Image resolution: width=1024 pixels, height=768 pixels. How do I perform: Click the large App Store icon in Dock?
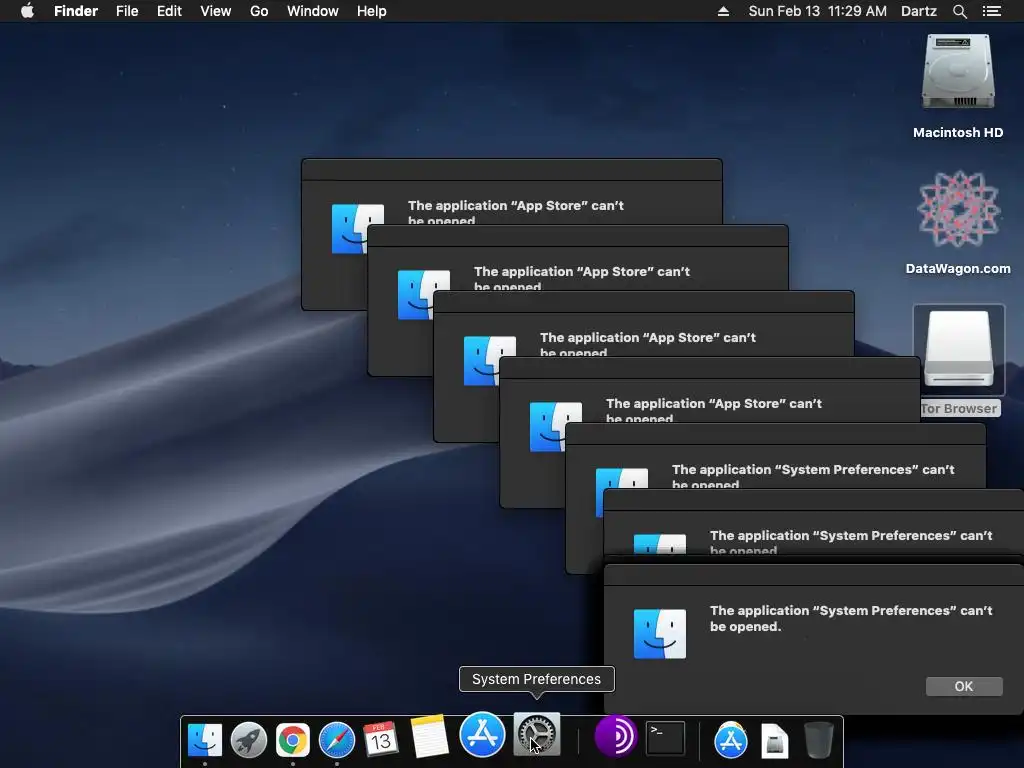coord(482,734)
